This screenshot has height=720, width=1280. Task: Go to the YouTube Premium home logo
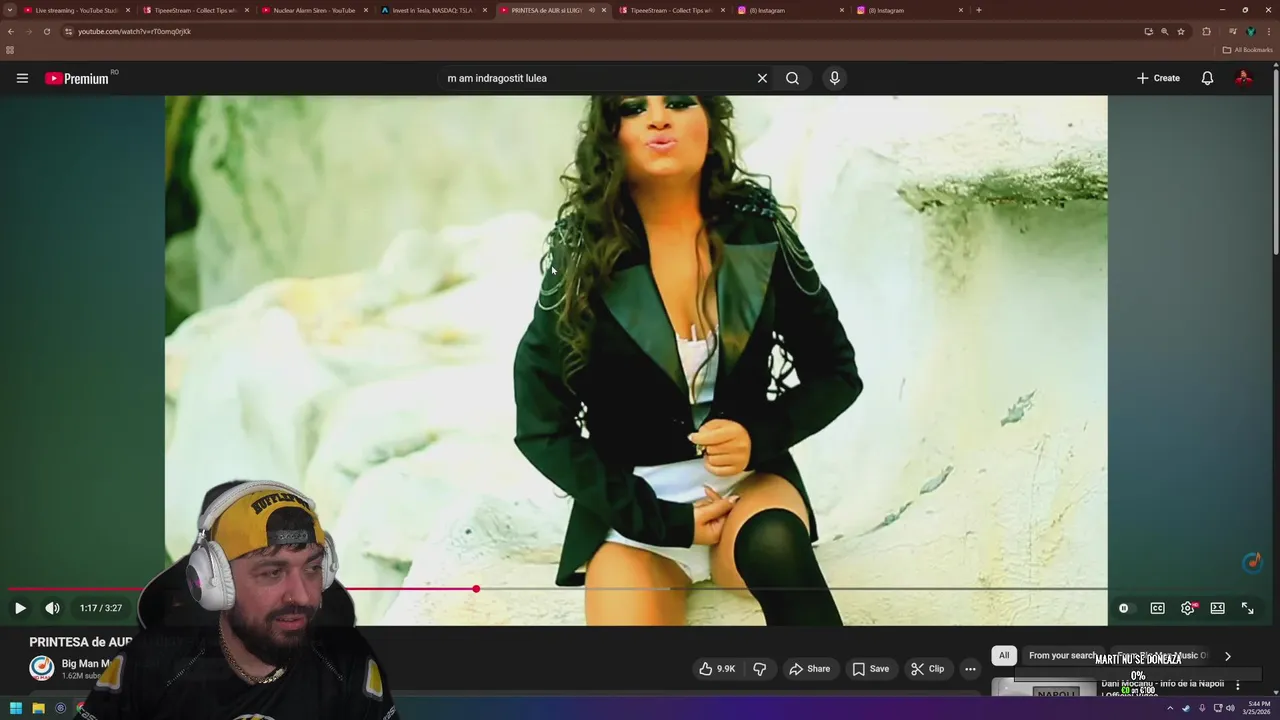pyautogui.click(x=77, y=78)
